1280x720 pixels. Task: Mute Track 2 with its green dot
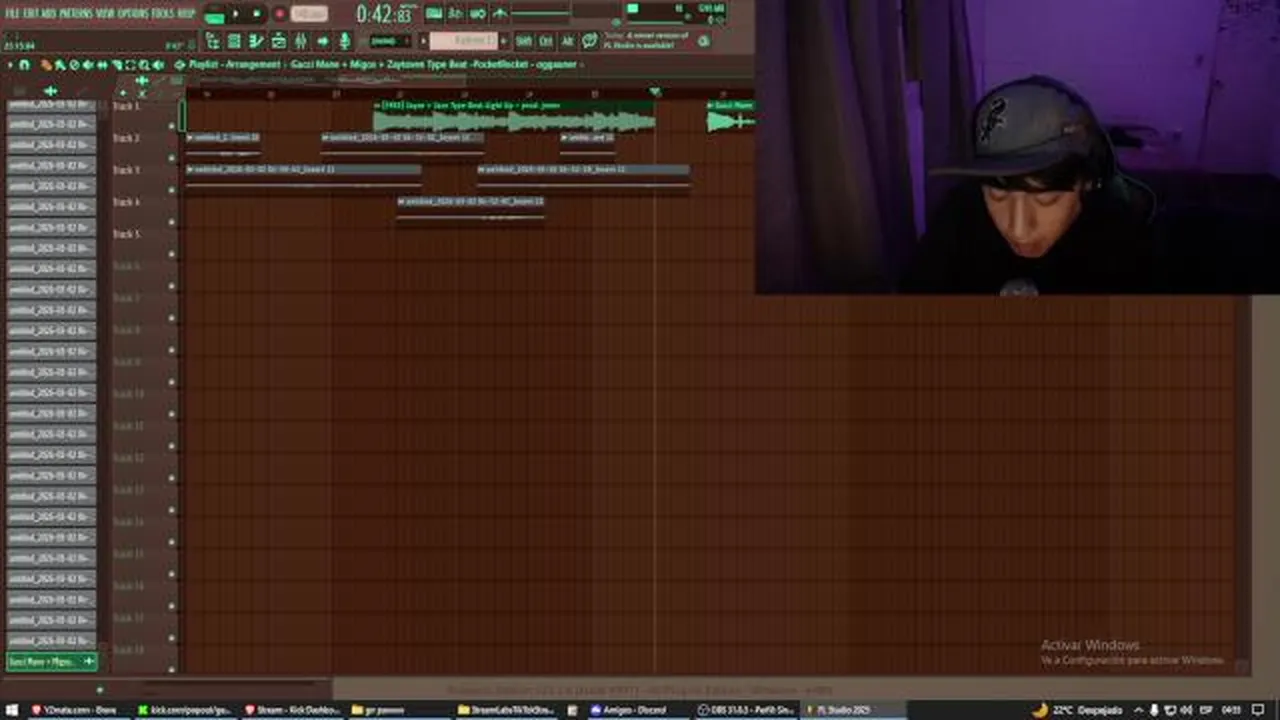(x=172, y=159)
